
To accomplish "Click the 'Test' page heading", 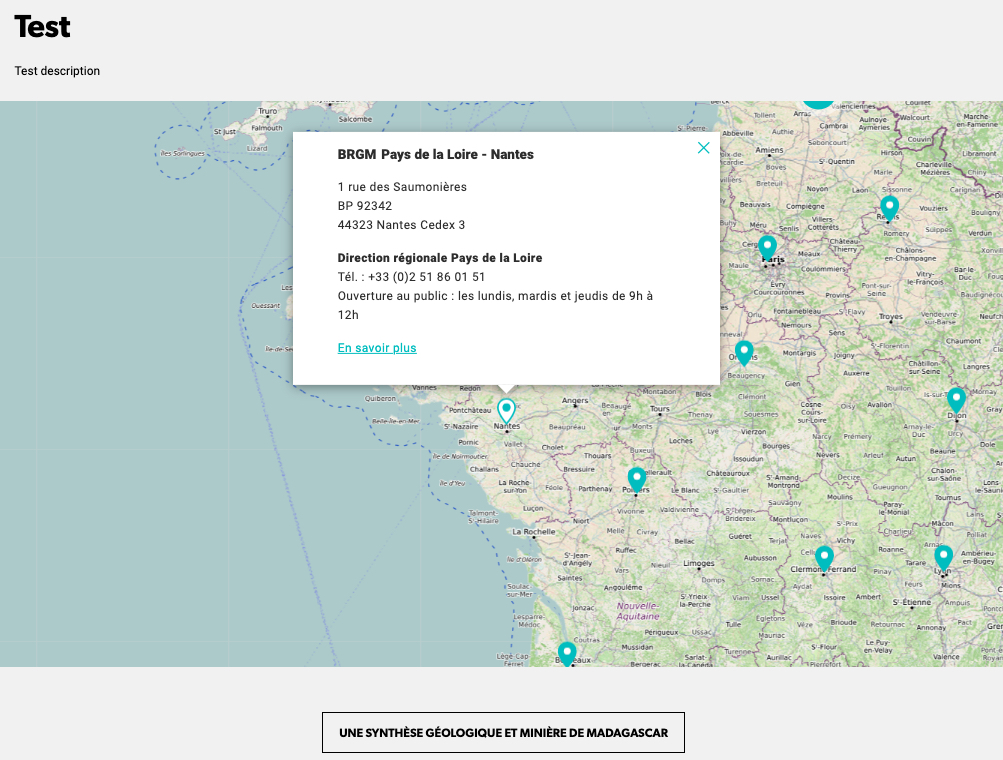I will pos(42,27).
